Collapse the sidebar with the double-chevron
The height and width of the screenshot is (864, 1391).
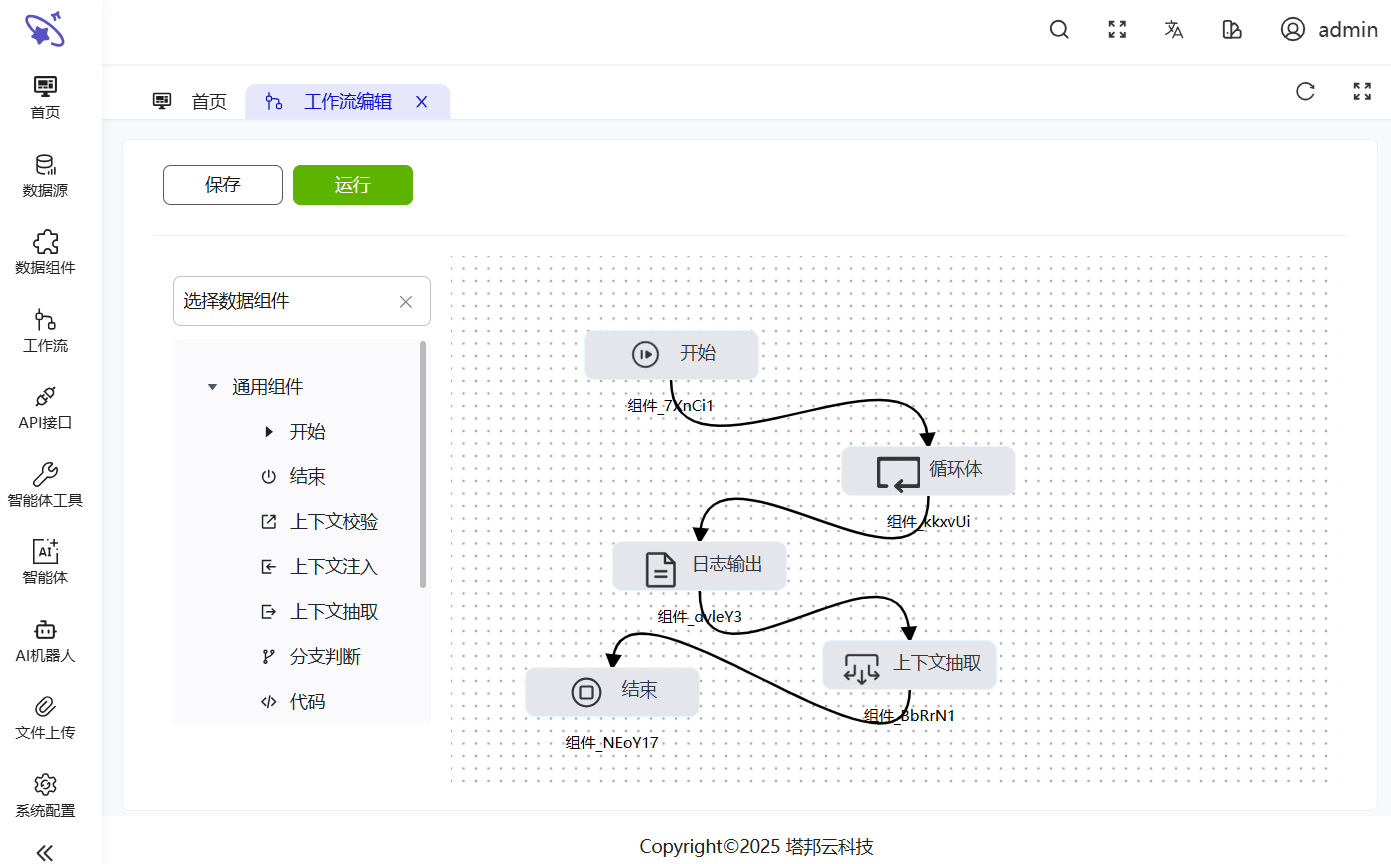(x=45, y=852)
